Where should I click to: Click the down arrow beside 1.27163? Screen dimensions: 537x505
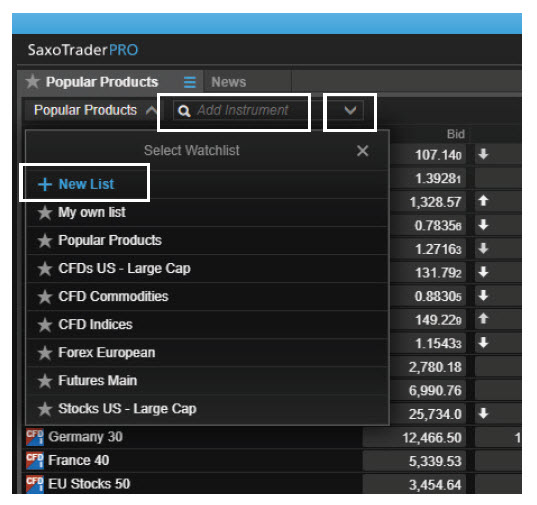coord(483,249)
